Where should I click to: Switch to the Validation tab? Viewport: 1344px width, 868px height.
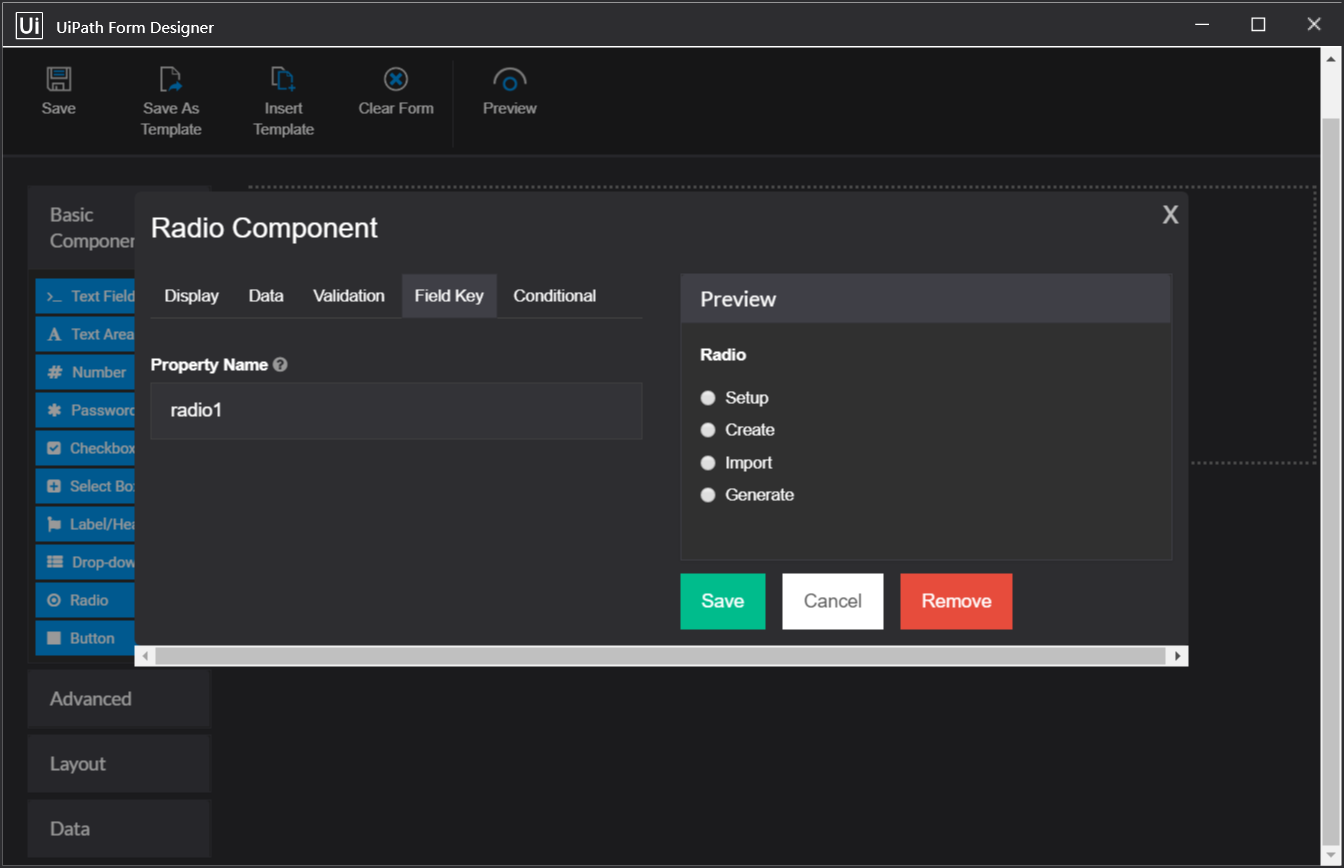coord(348,295)
